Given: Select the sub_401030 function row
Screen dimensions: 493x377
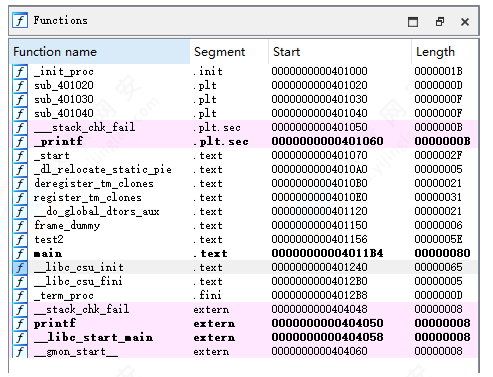Looking at the screenshot, I should (244, 99).
